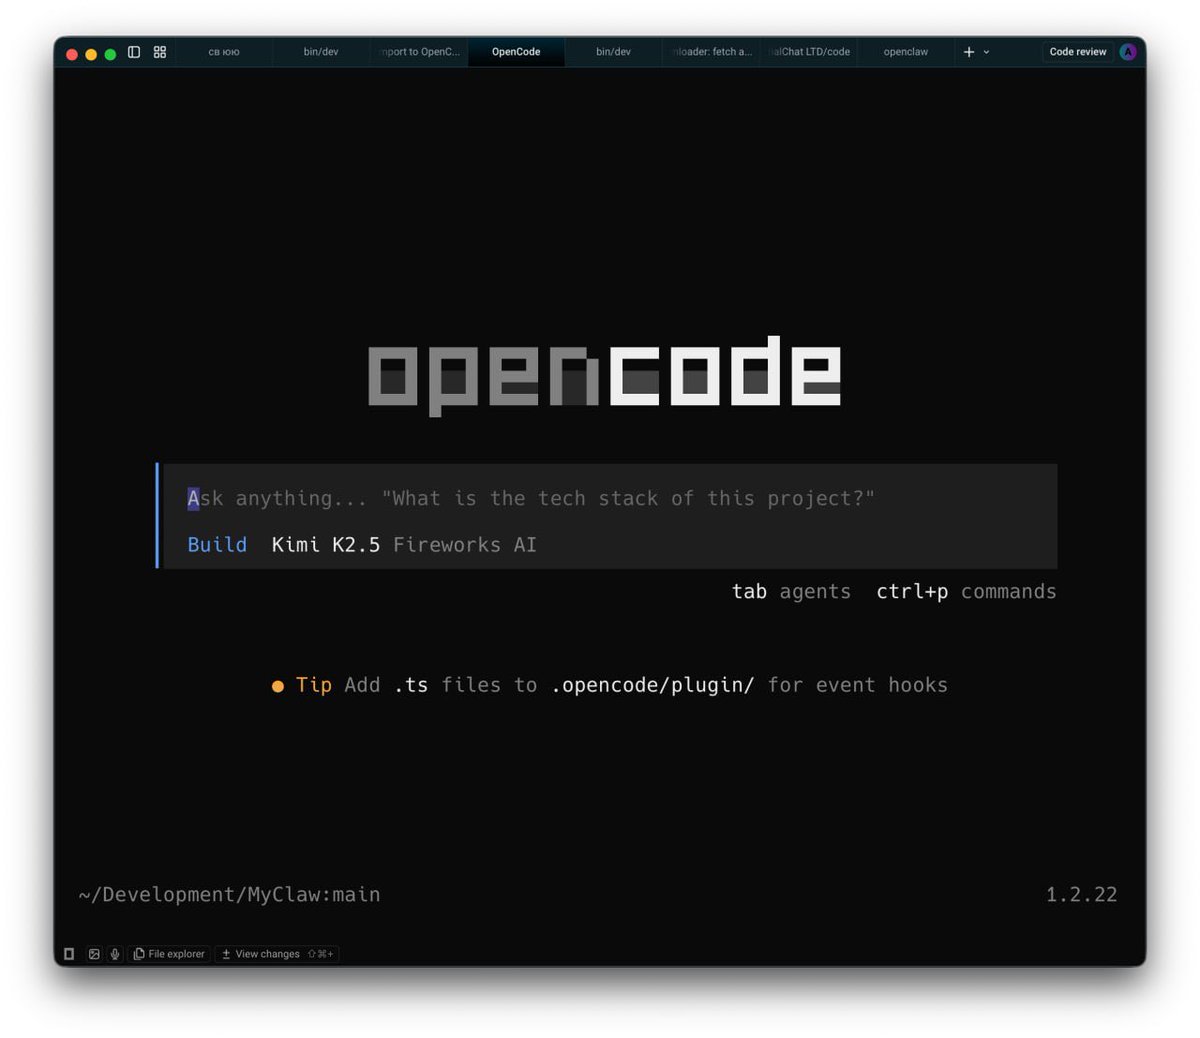Switch to the second bin/dev tab

[x=614, y=52]
